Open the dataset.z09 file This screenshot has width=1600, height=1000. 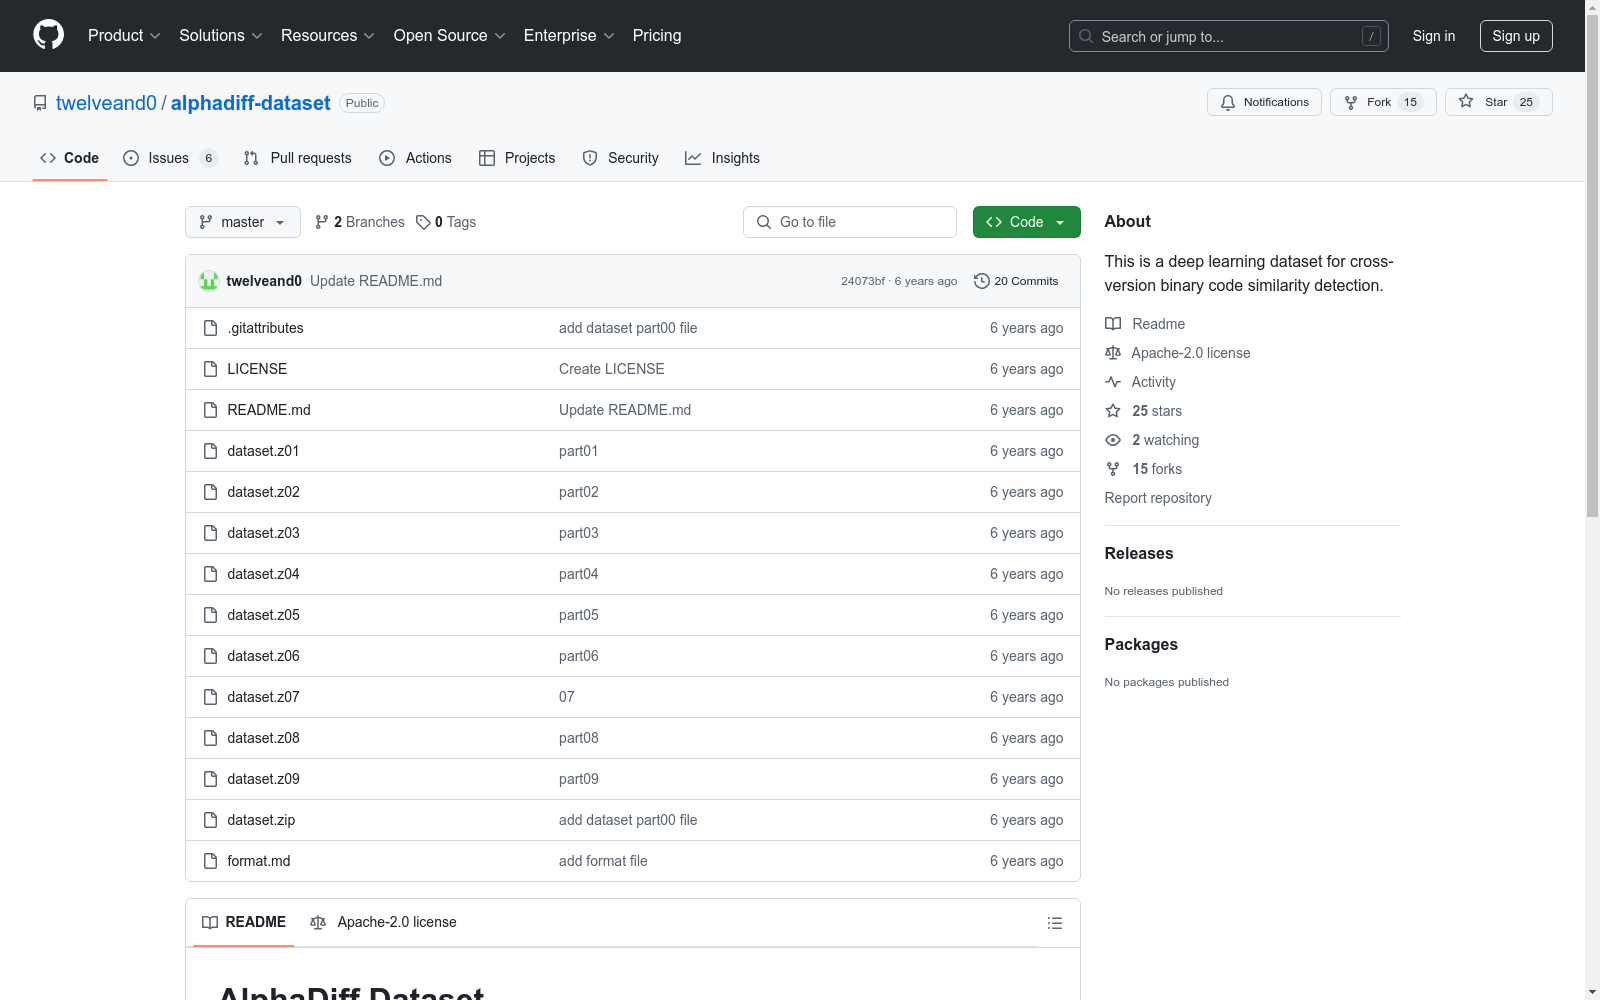(263, 779)
